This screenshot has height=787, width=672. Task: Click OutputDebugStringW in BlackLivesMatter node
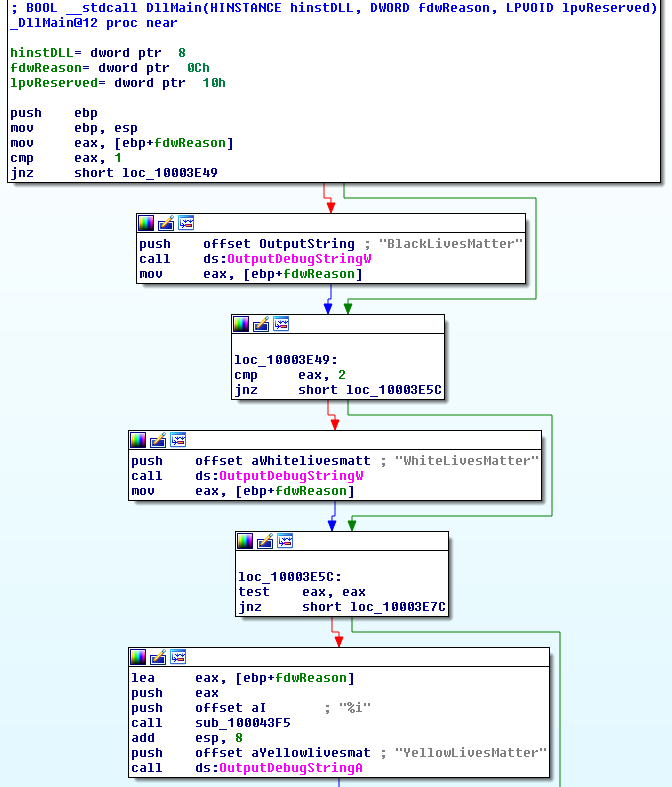(x=299, y=259)
